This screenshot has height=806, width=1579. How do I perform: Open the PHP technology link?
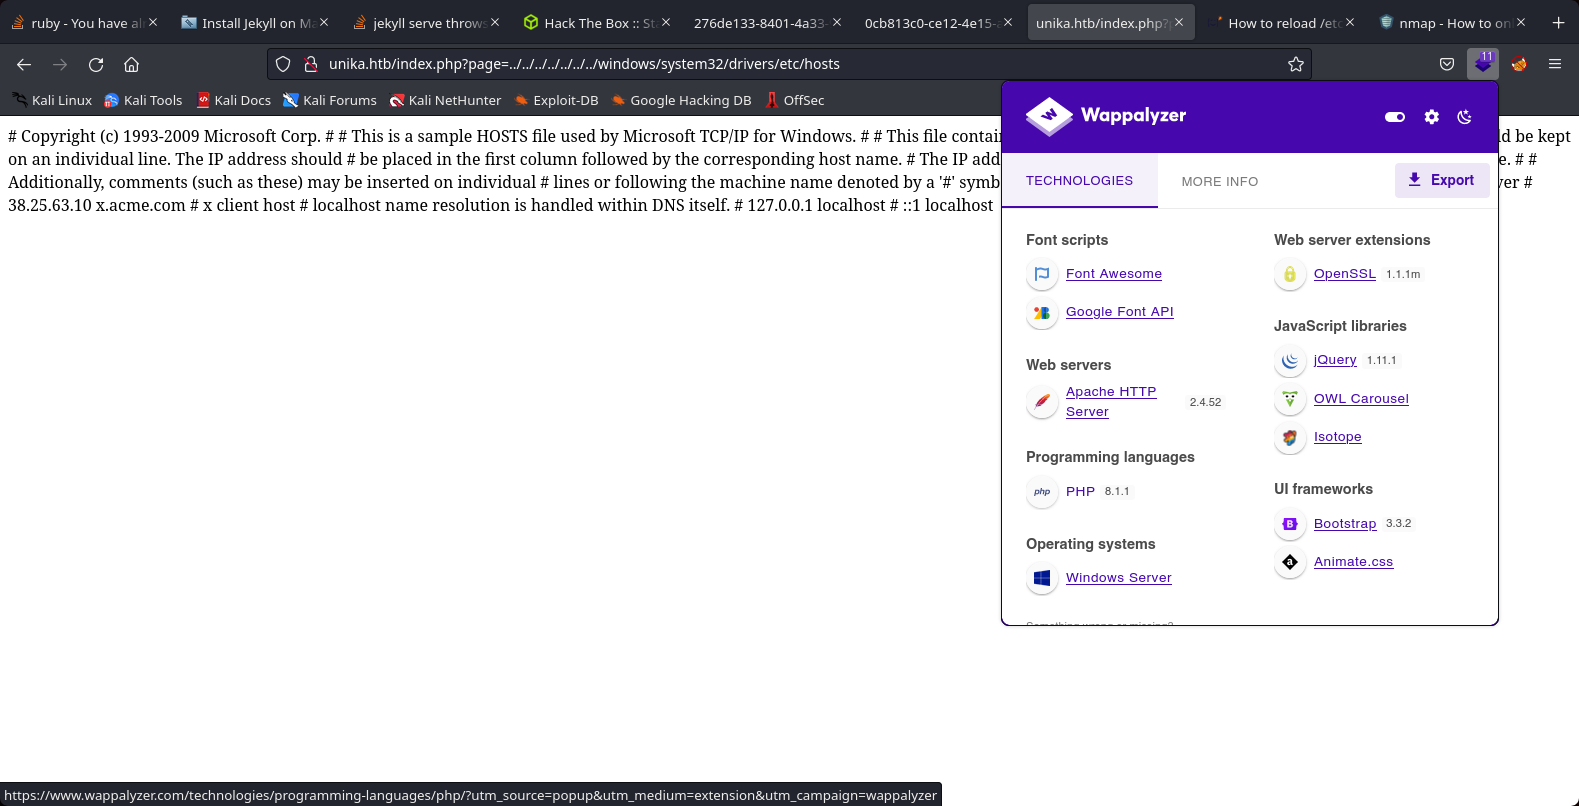pyautogui.click(x=1080, y=492)
